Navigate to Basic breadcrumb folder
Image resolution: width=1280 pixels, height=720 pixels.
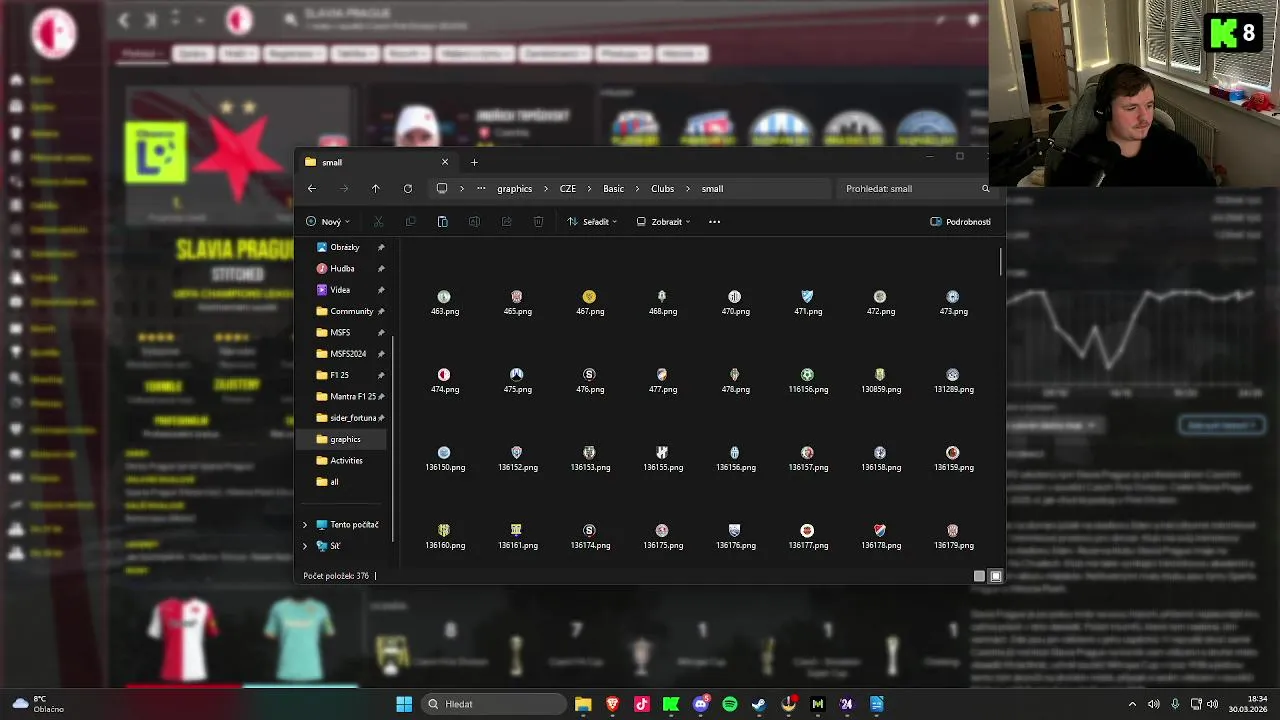(613, 188)
